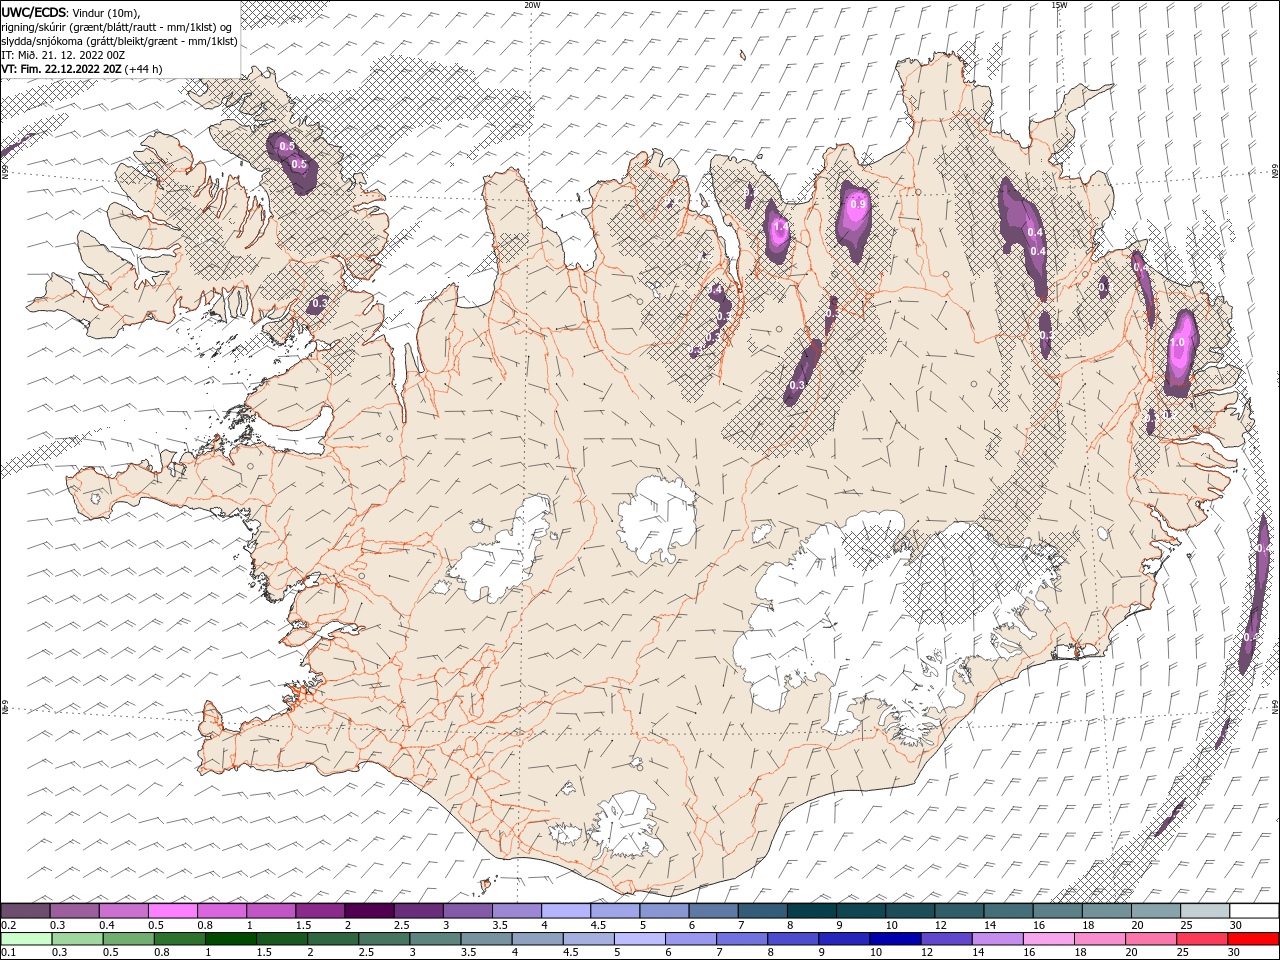Select the light grey 25–30 legend swatch

(1205, 910)
